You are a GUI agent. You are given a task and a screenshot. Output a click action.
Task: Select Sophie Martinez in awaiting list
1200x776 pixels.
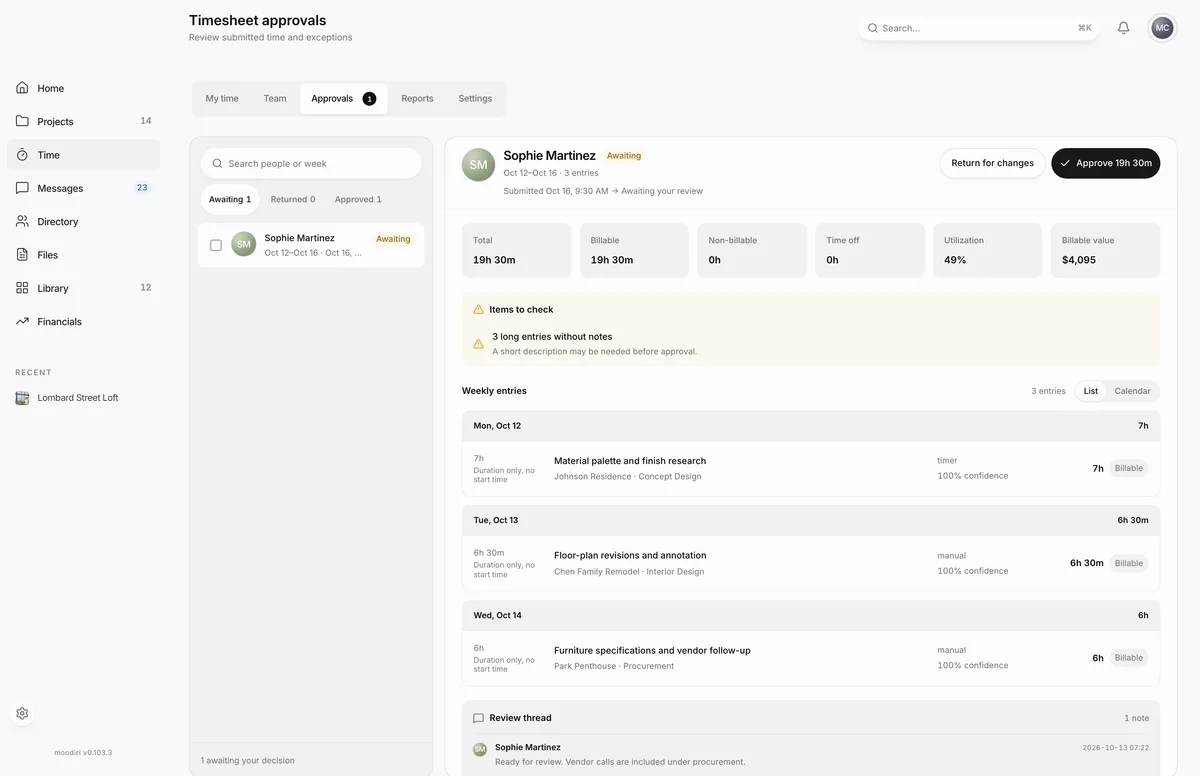coord(311,245)
